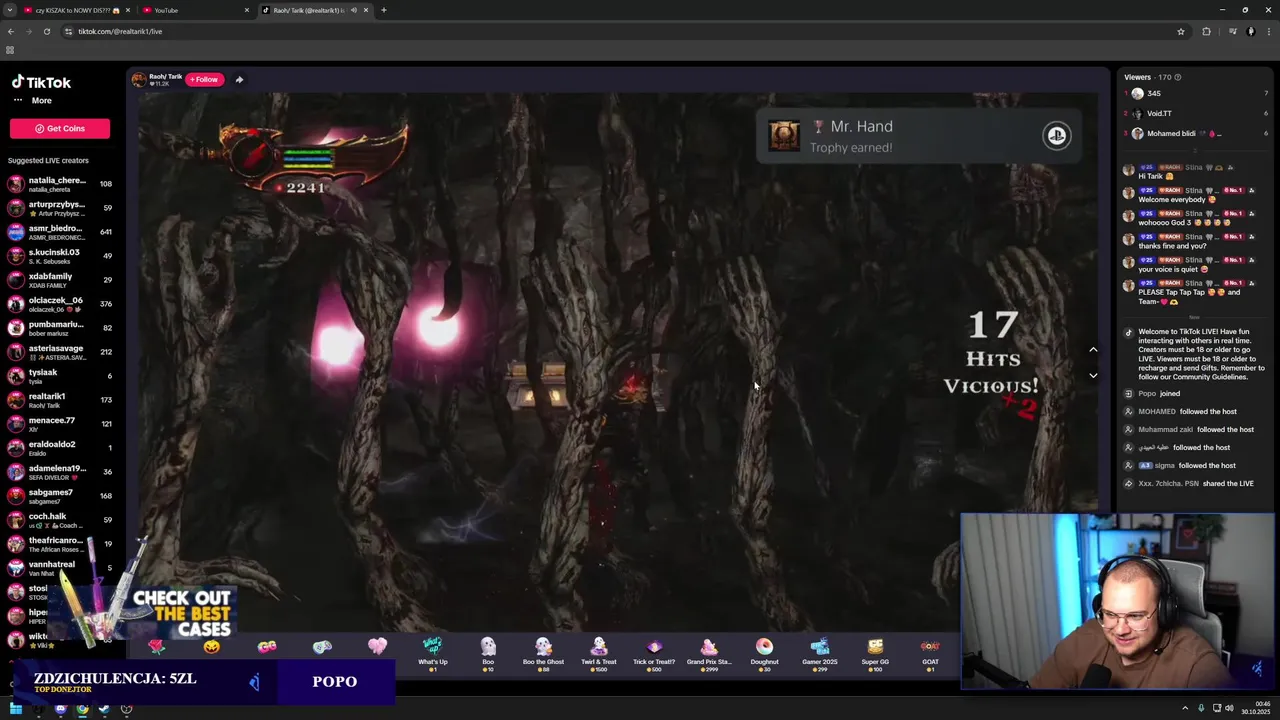Image resolution: width=1280 pixels, height=720 pixels.
Task: Open streamer avatar in stream header
Action: [x=139, y=79]
